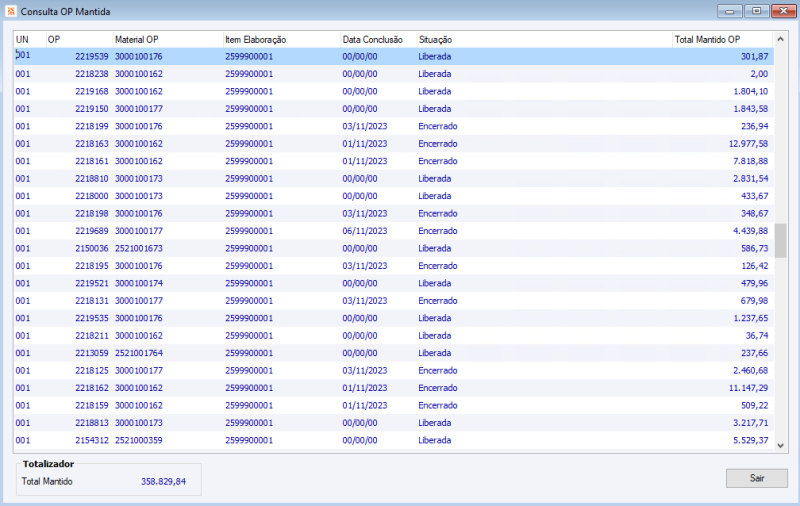
Task: Select the row with OP 2218125
Action: pos(394,370)
